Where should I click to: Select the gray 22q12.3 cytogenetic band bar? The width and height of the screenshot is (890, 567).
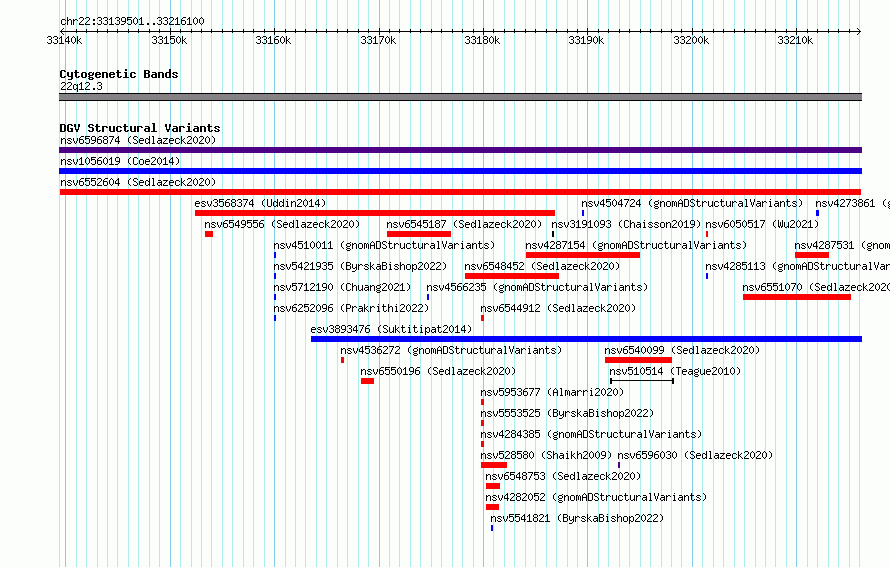point(460,97)
